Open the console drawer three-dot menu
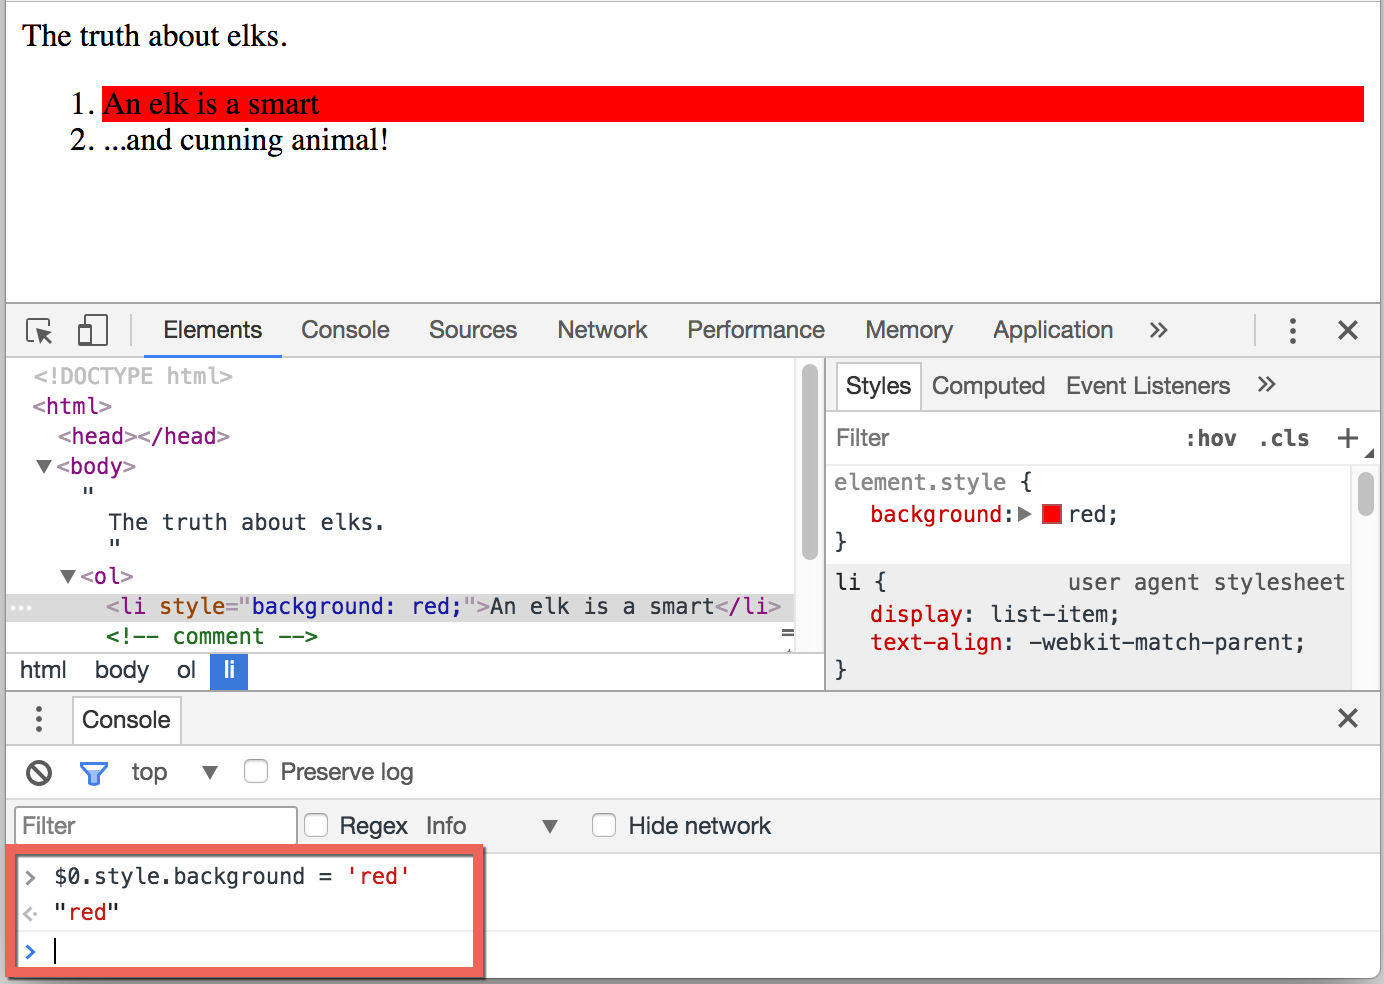Screen dimensions: 1384x984 39,719
